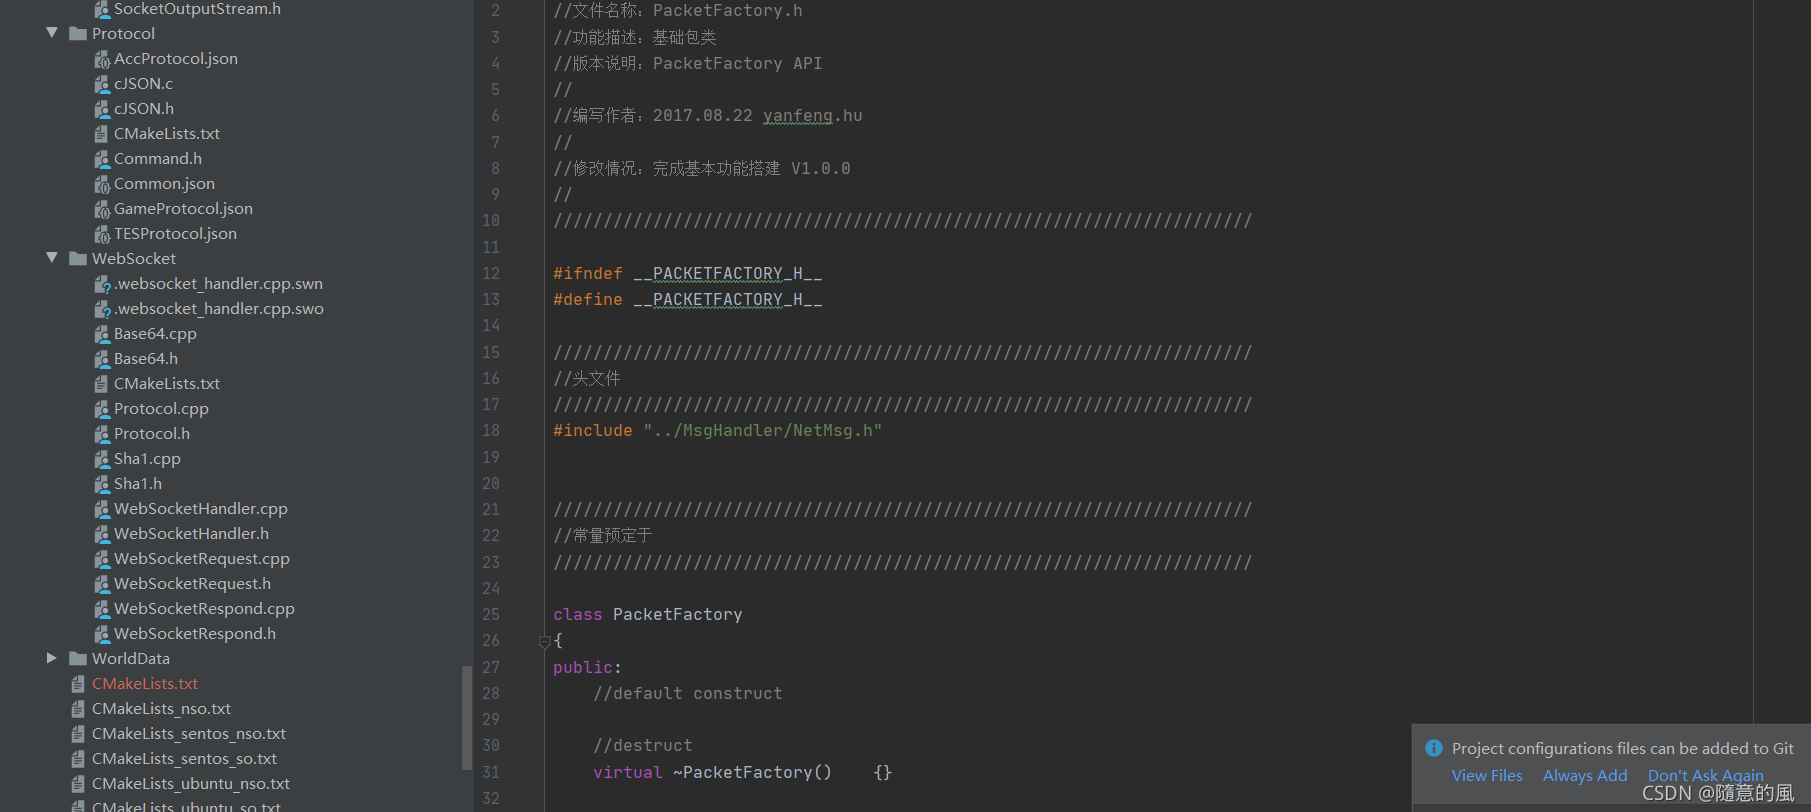This screenshot has width=1811, height=812.
Task: Select CMakeLists_sentos_so.txt file
Action: click(185, 759)
